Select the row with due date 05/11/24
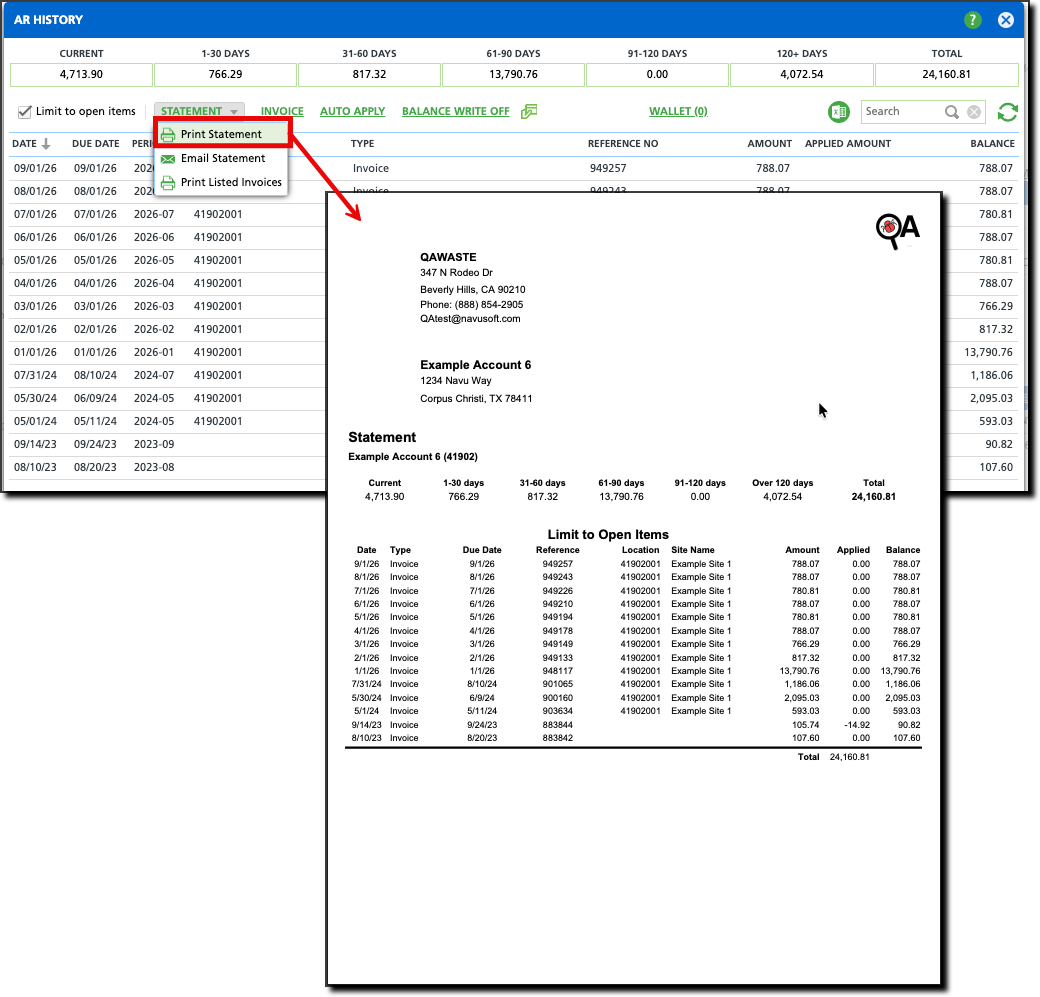1040x997 pixels. 167,421
